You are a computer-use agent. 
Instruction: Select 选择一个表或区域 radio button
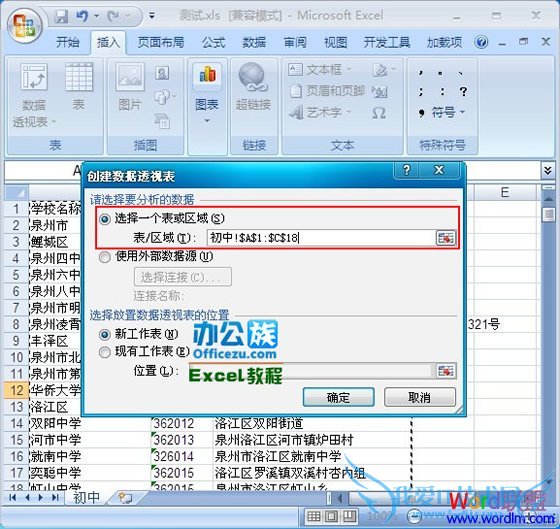pyautogui.click(x=105, y=219)
